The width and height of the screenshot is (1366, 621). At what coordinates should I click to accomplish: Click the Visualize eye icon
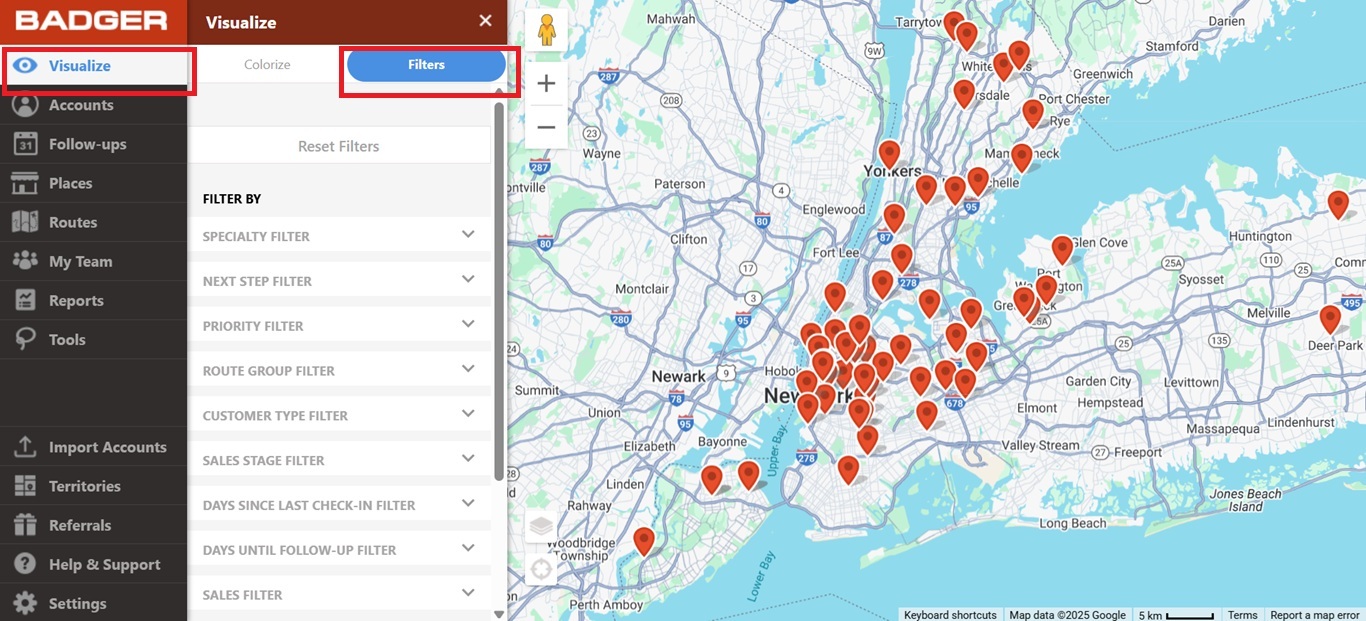[25, 66]
